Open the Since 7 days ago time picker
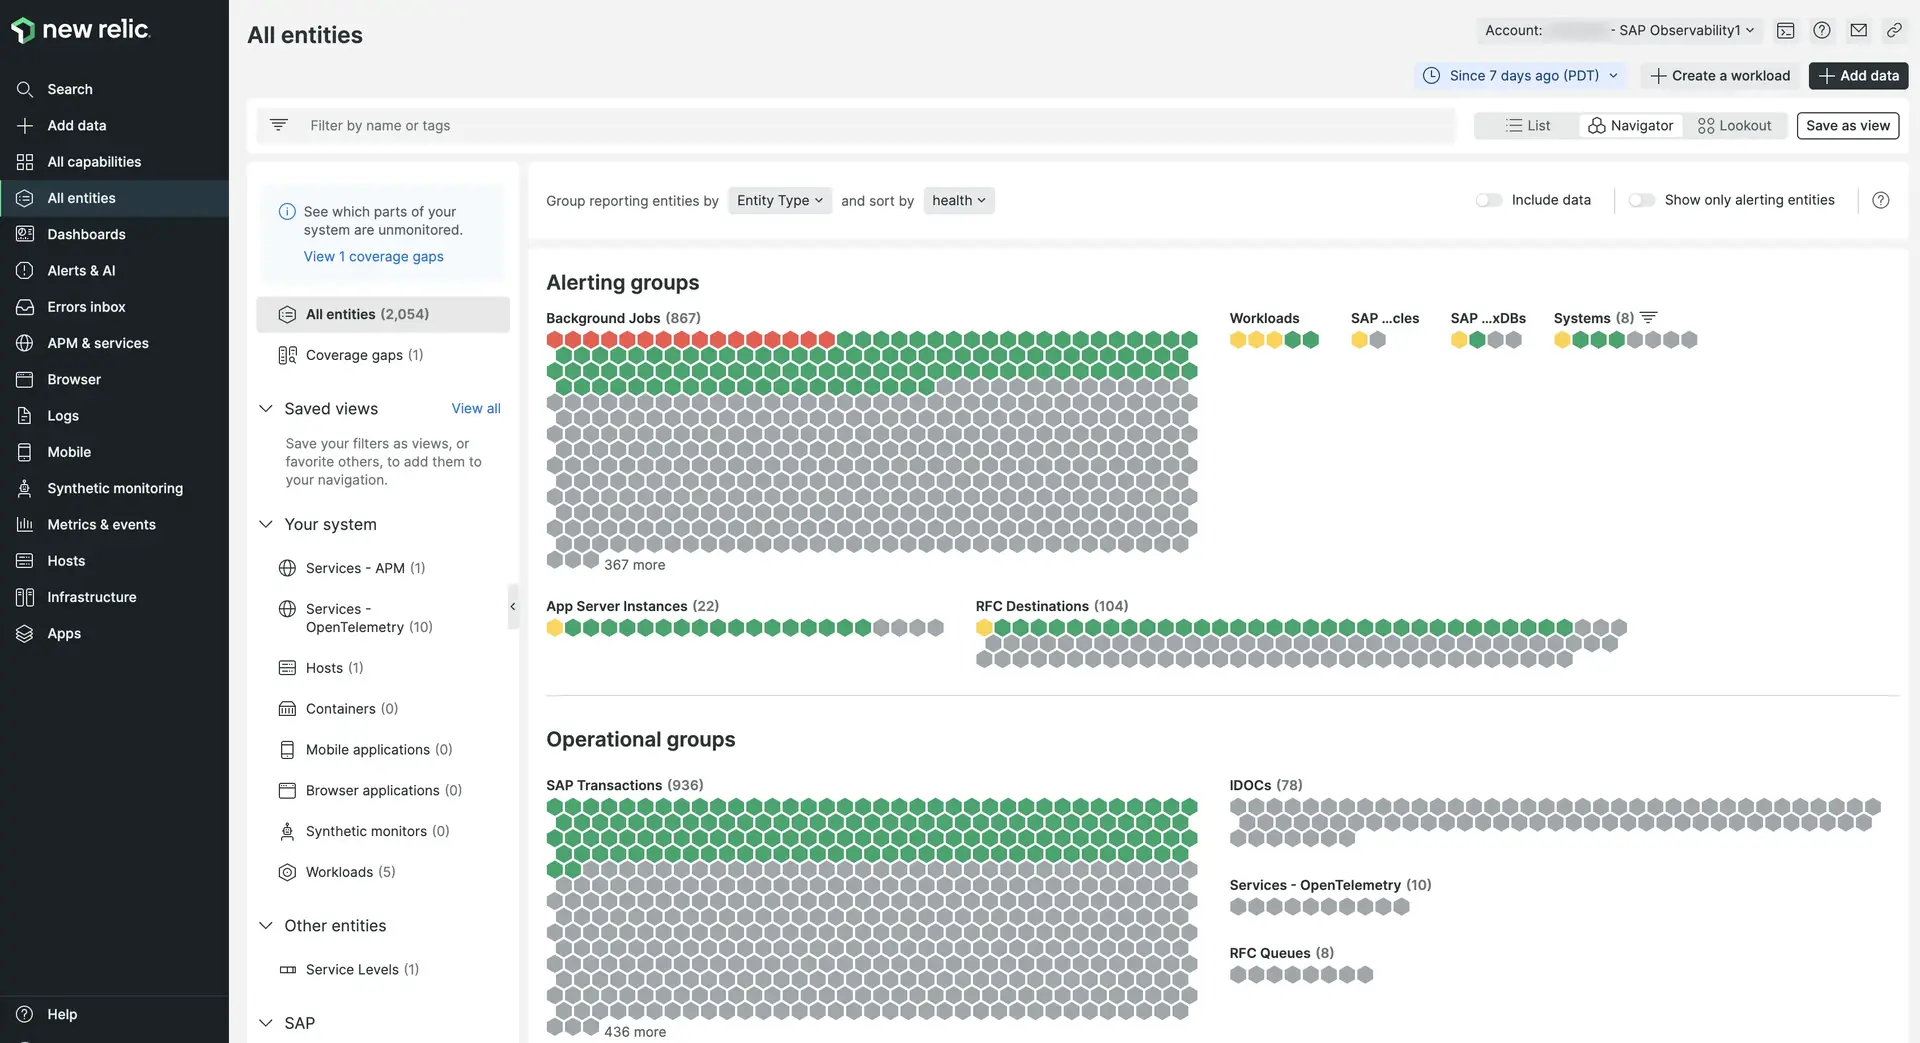 (x=1519, y=75)
